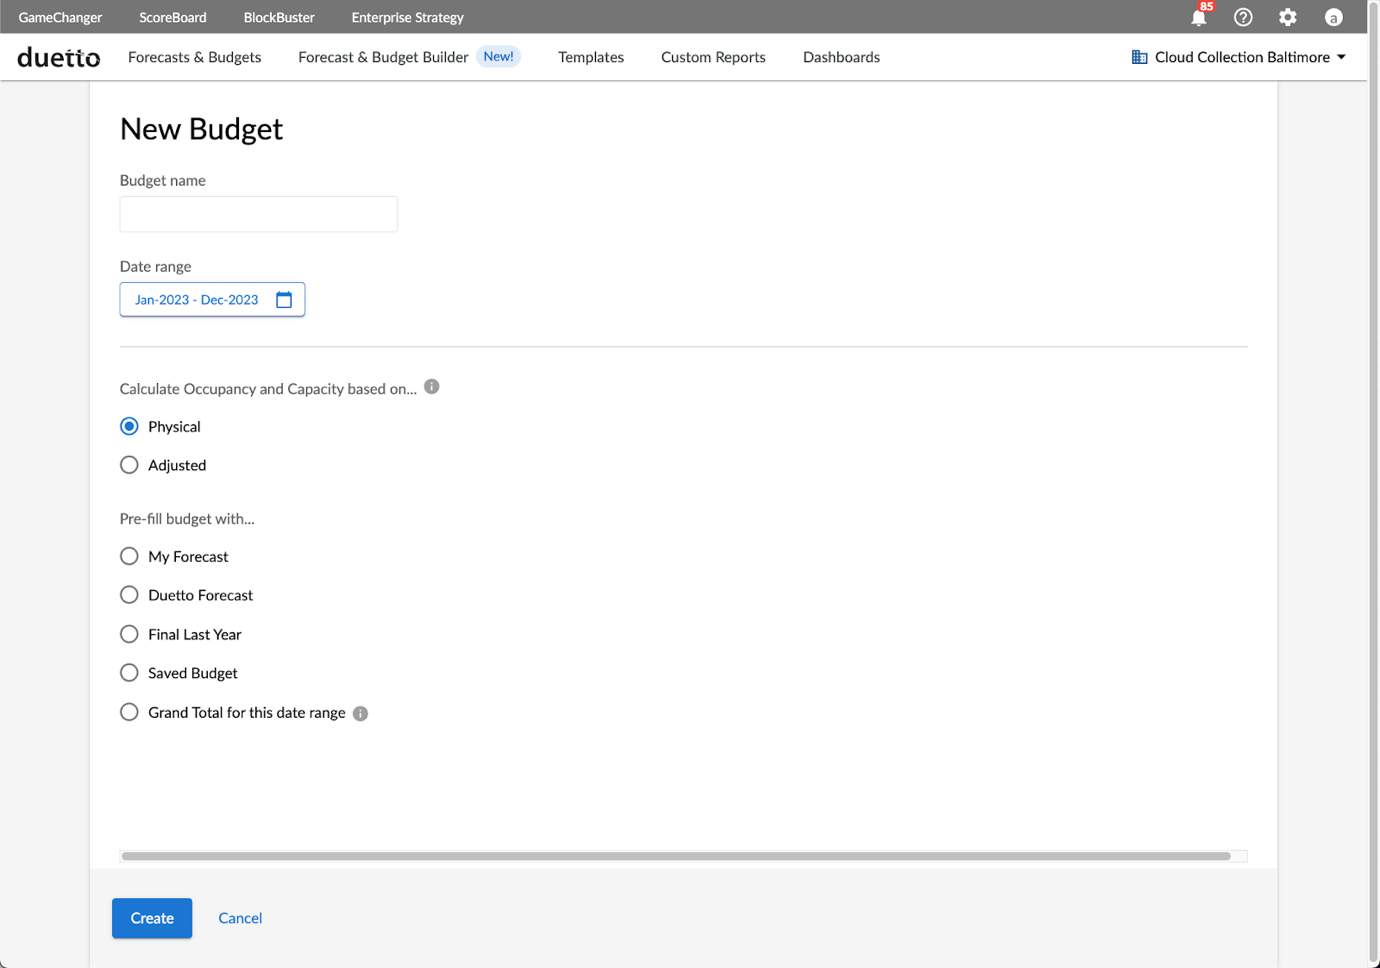Expand the Cloud Collection Baltimore property dropdown

point(1239,57)
